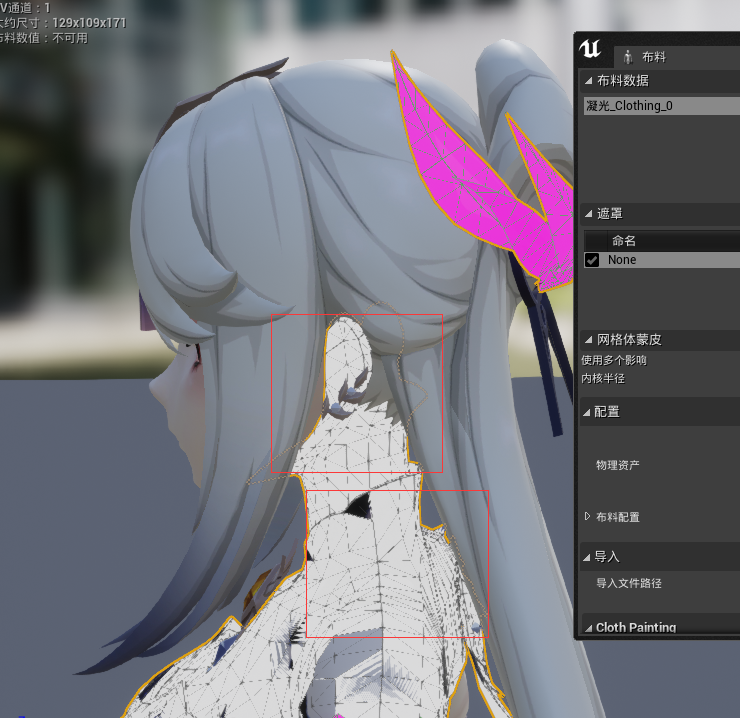The image size is (740, 718).
Task: Toggle the None mask checkbox
Action: tap(592, 260)
